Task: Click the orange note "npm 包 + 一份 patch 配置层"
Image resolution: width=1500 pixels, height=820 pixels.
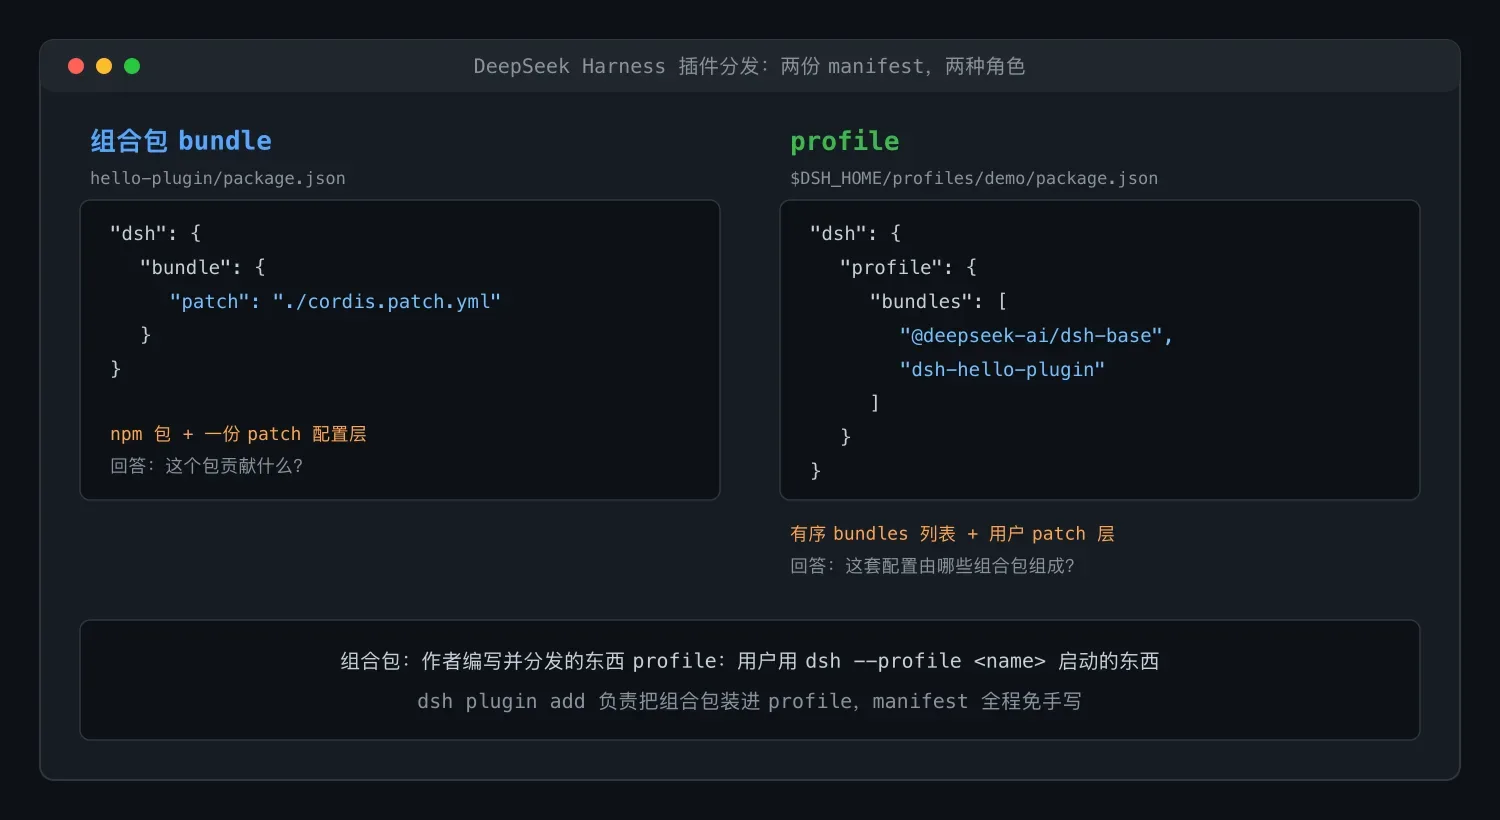Action: [238, 434]
